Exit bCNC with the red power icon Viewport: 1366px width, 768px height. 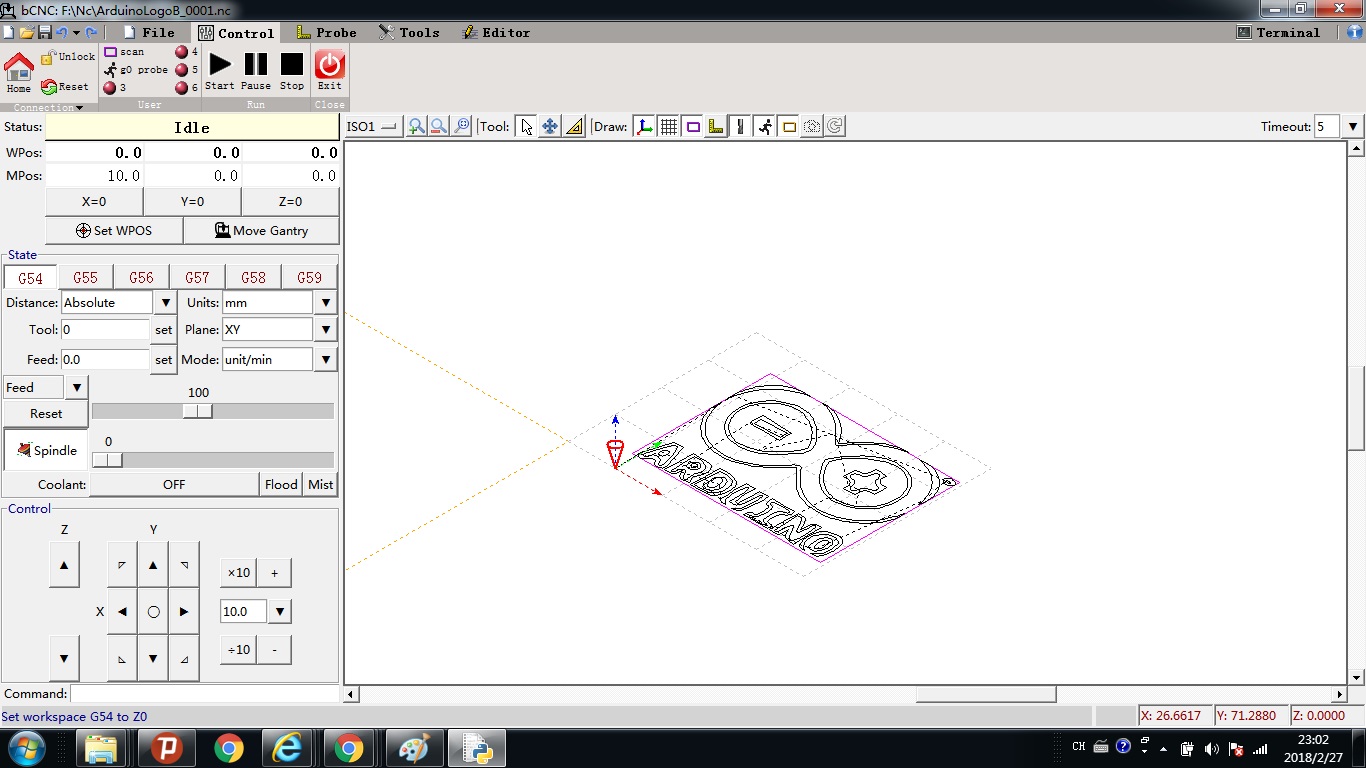click(330, 70)
